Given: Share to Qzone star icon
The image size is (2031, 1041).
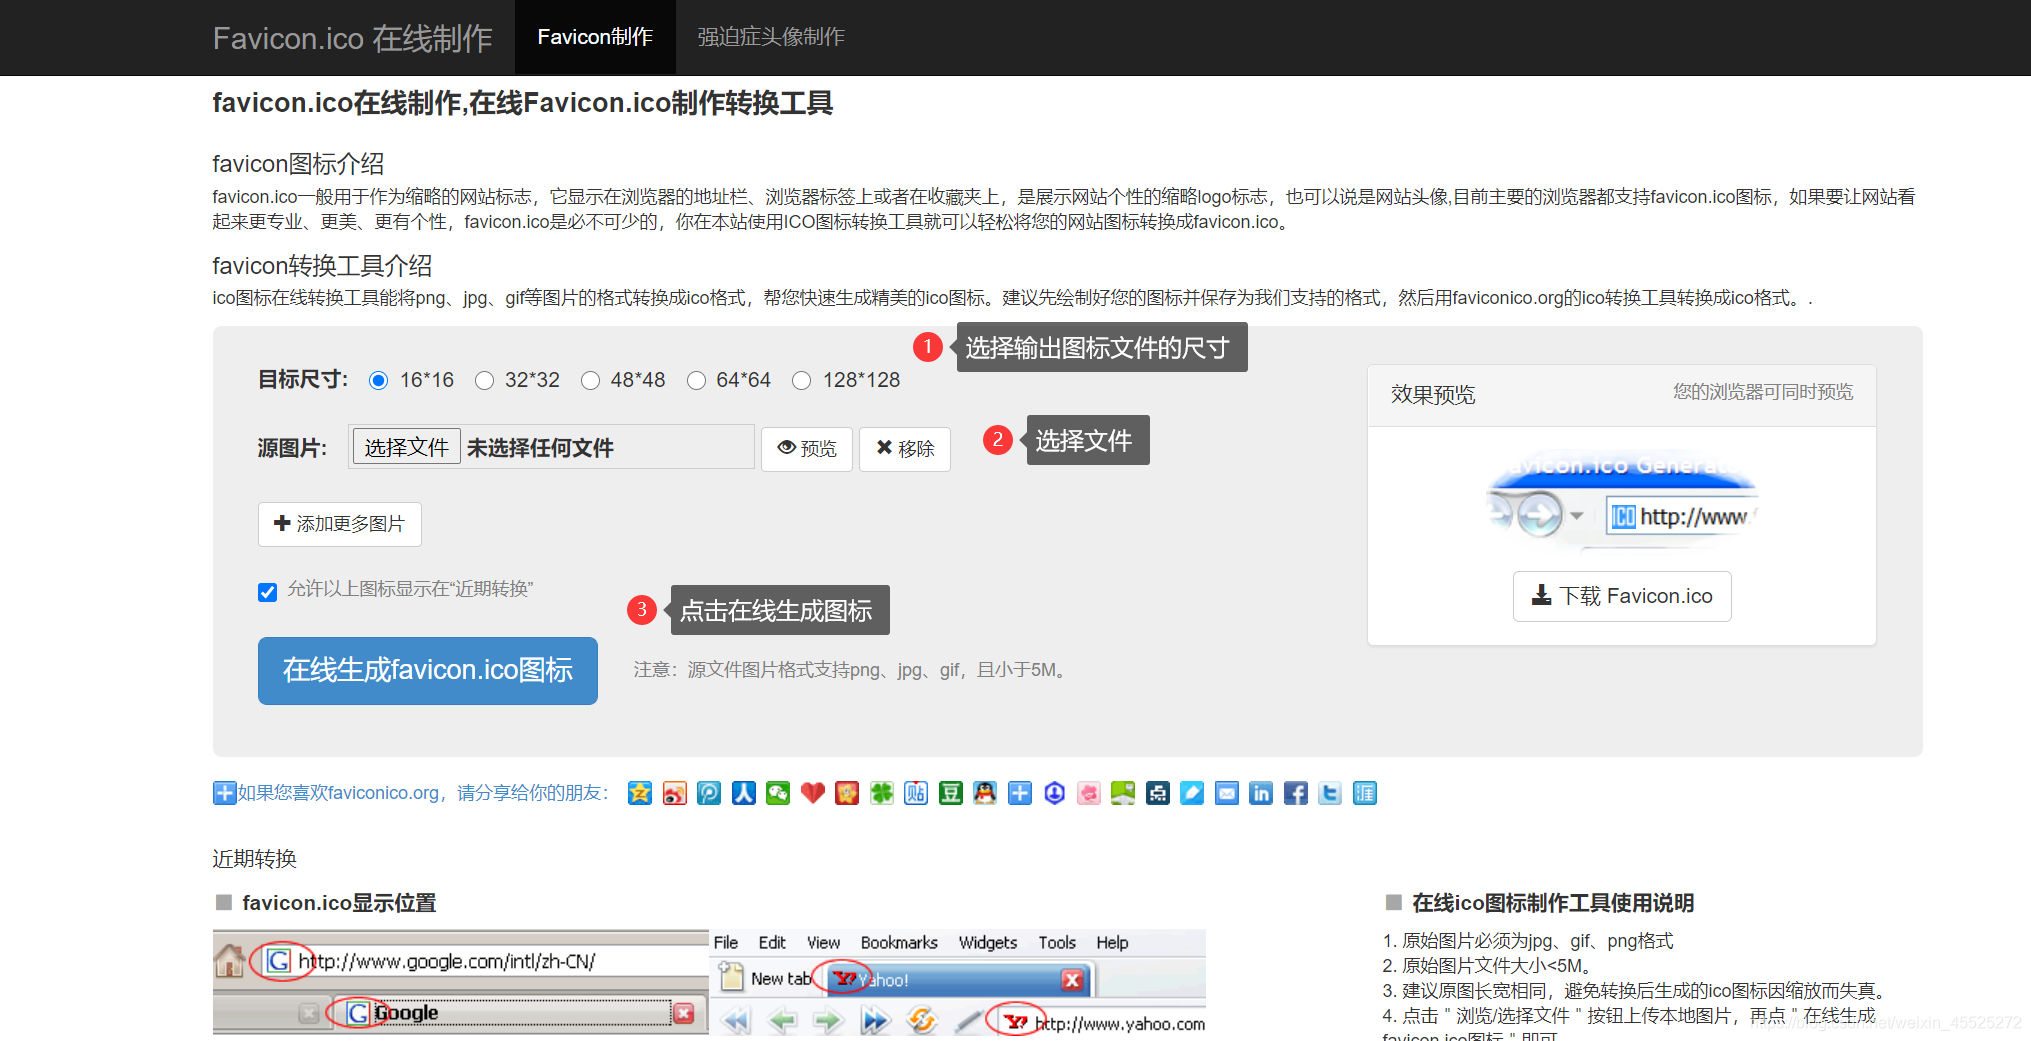Looking at the screenshot, I should click(x=640, y=793).
